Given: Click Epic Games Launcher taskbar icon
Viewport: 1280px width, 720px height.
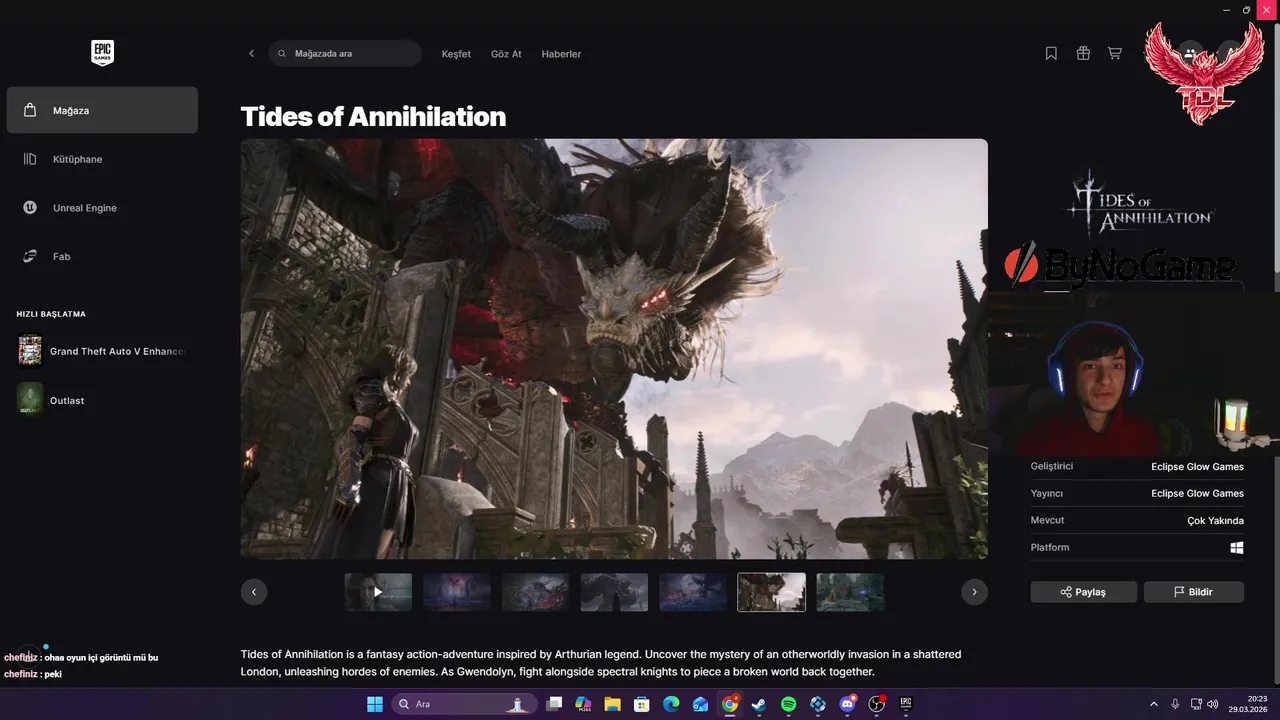Looking at the screenshot, I should tap(906, 704).
